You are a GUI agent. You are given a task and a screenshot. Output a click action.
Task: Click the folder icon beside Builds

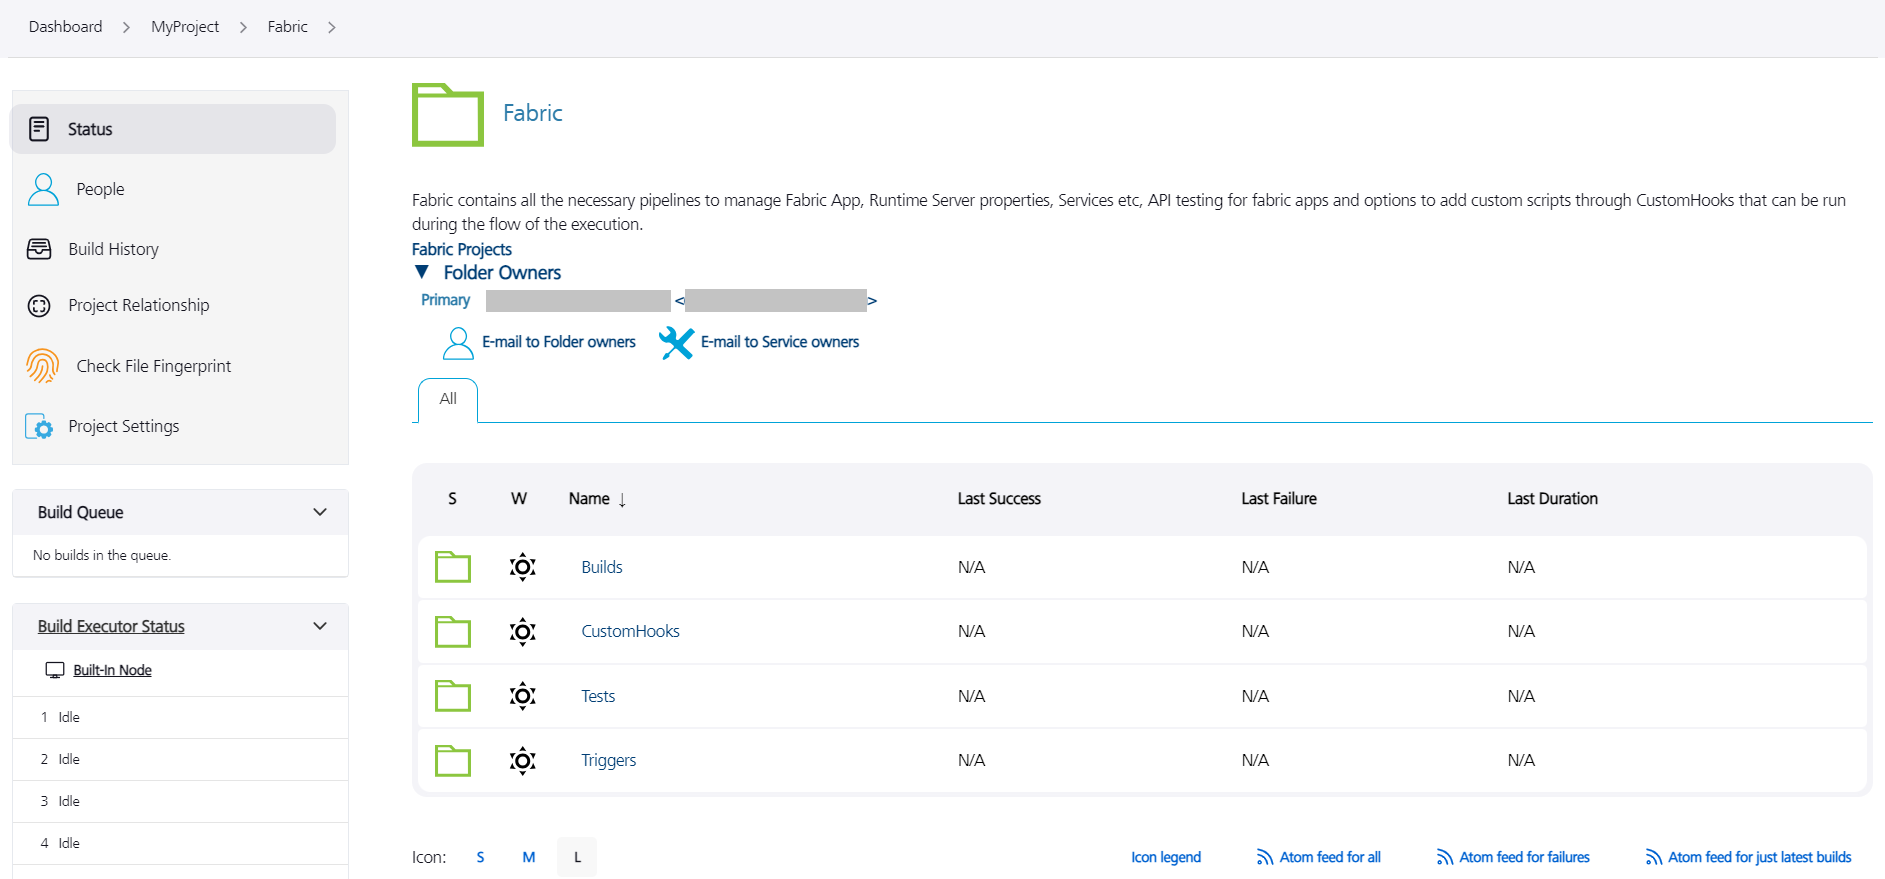point(453,567)
